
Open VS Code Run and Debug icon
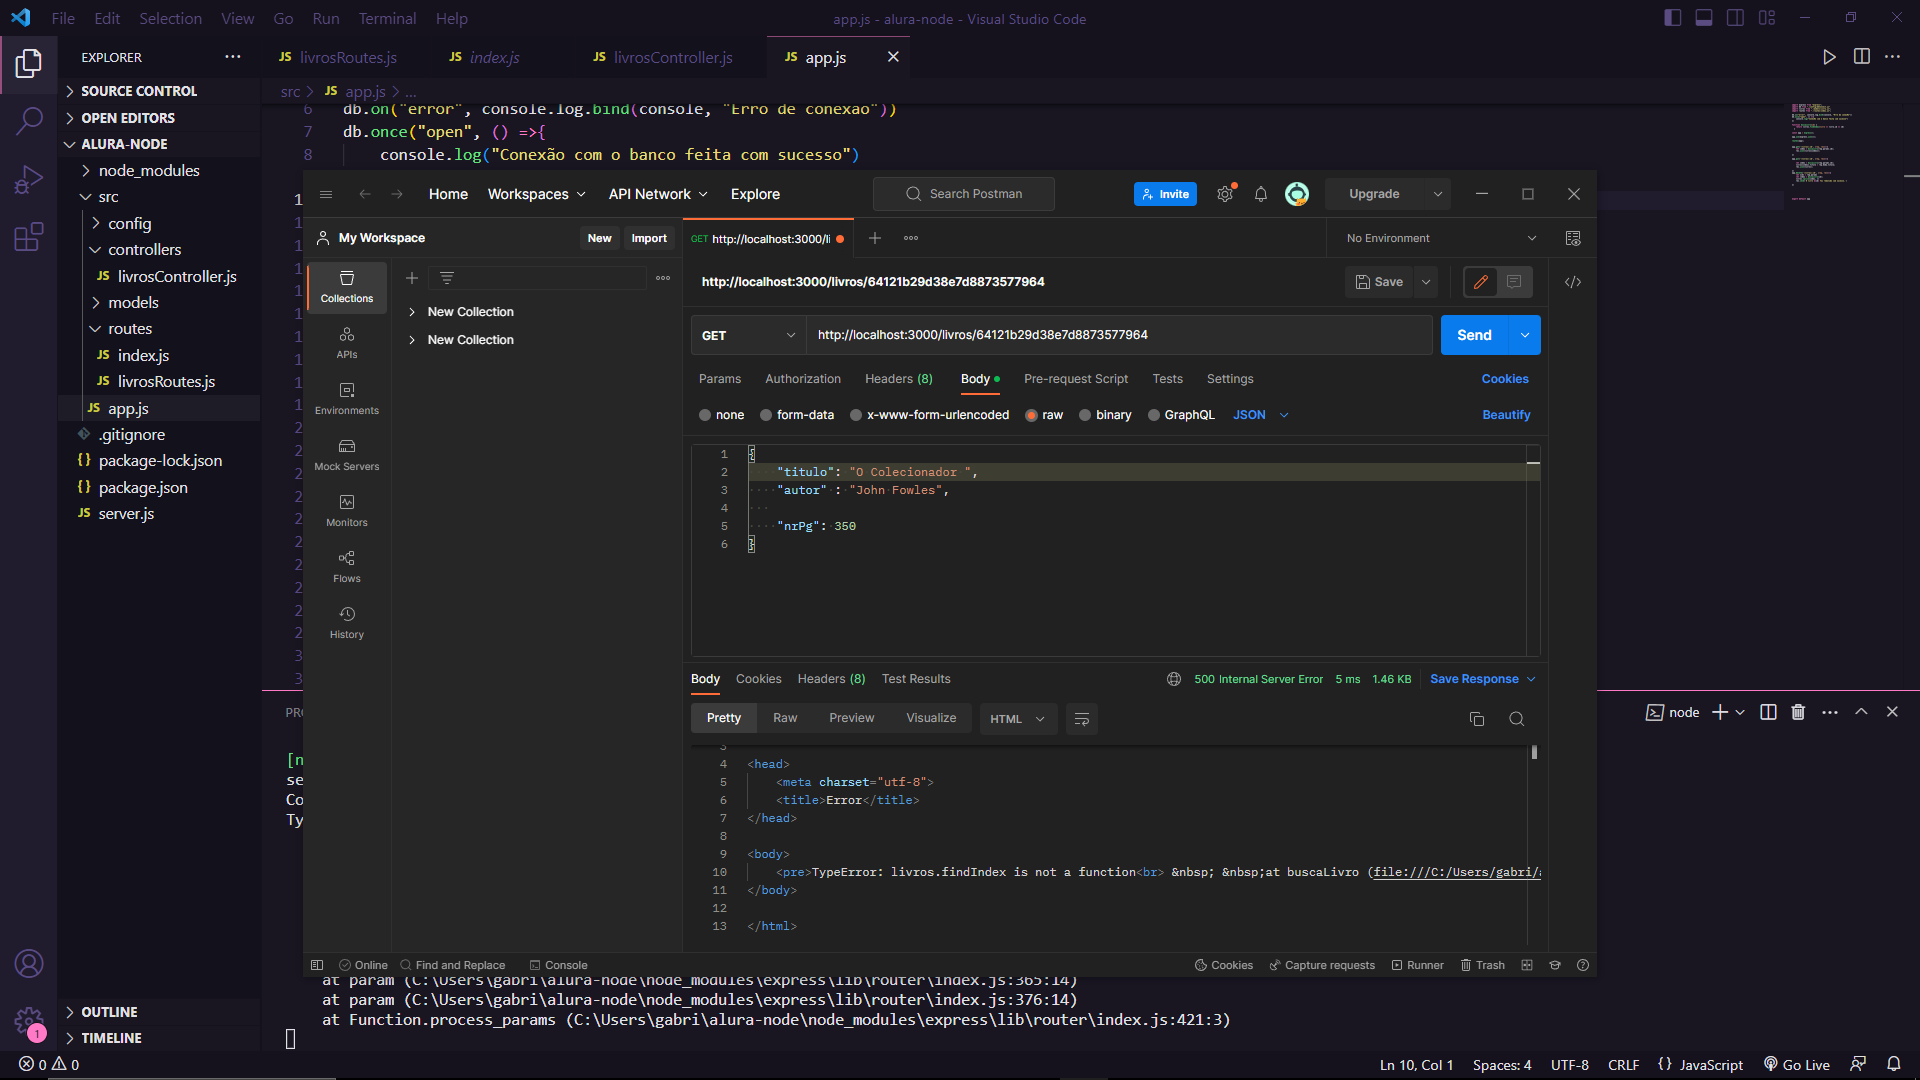[29, 180]
